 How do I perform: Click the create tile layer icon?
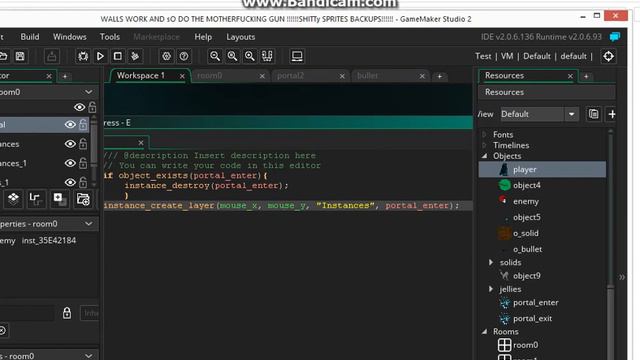pos(13,199)
